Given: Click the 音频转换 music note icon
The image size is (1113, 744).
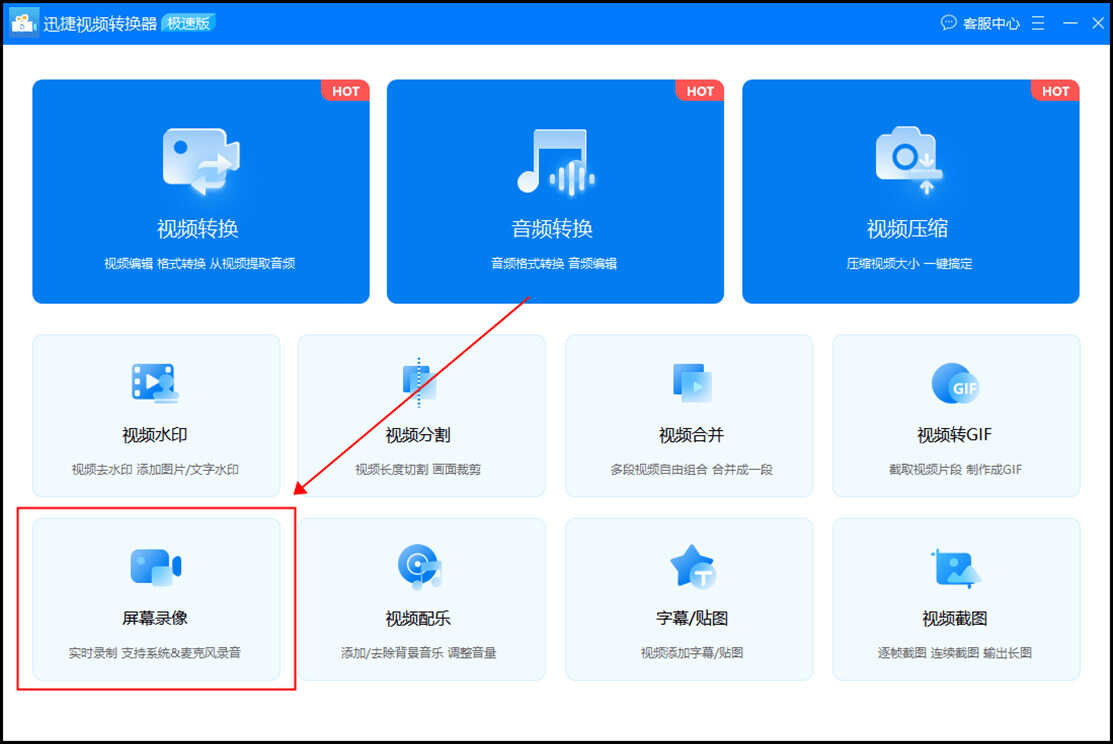Looking at the screenshot, I should point(556,162).
